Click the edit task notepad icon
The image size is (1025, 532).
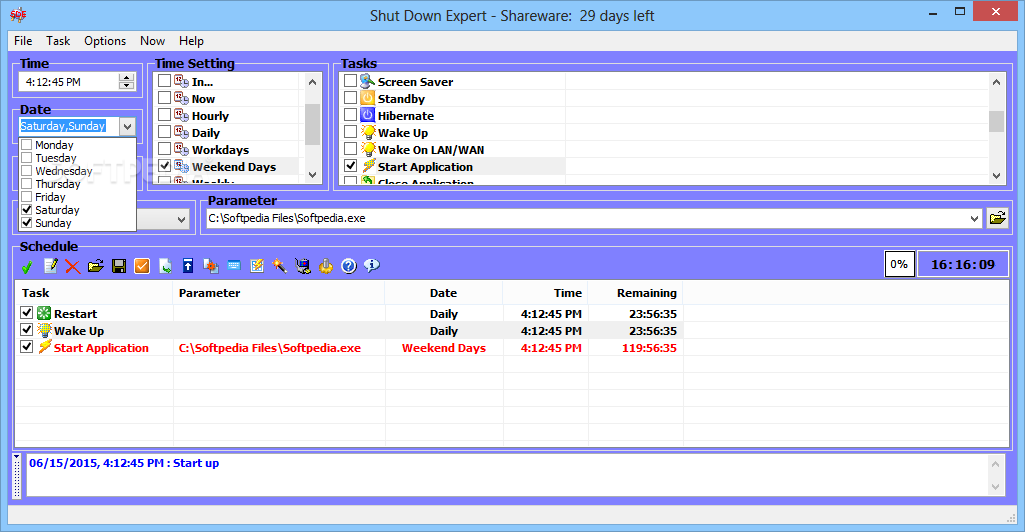[50, 266]
